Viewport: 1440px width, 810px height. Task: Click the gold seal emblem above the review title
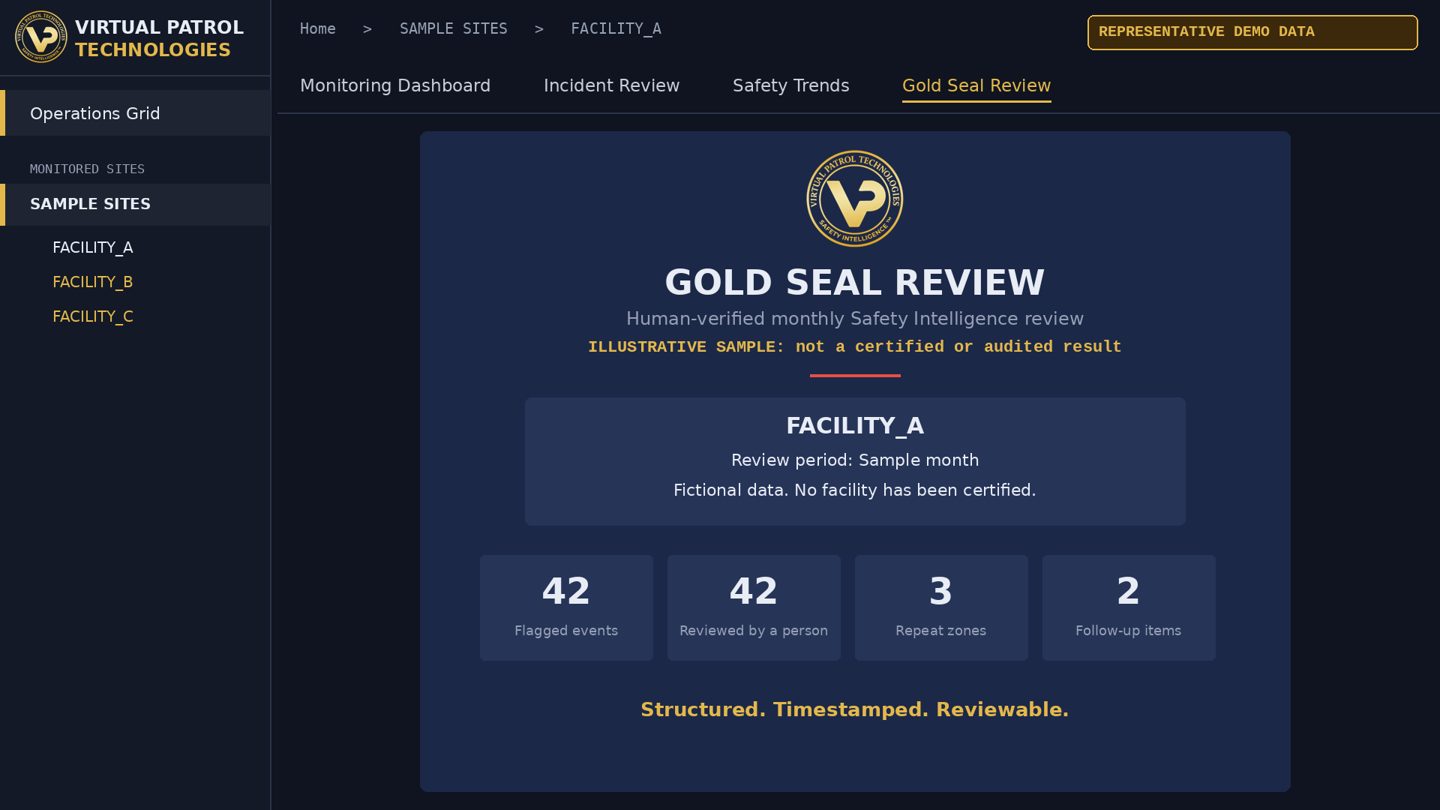click(x=855, y=199)
